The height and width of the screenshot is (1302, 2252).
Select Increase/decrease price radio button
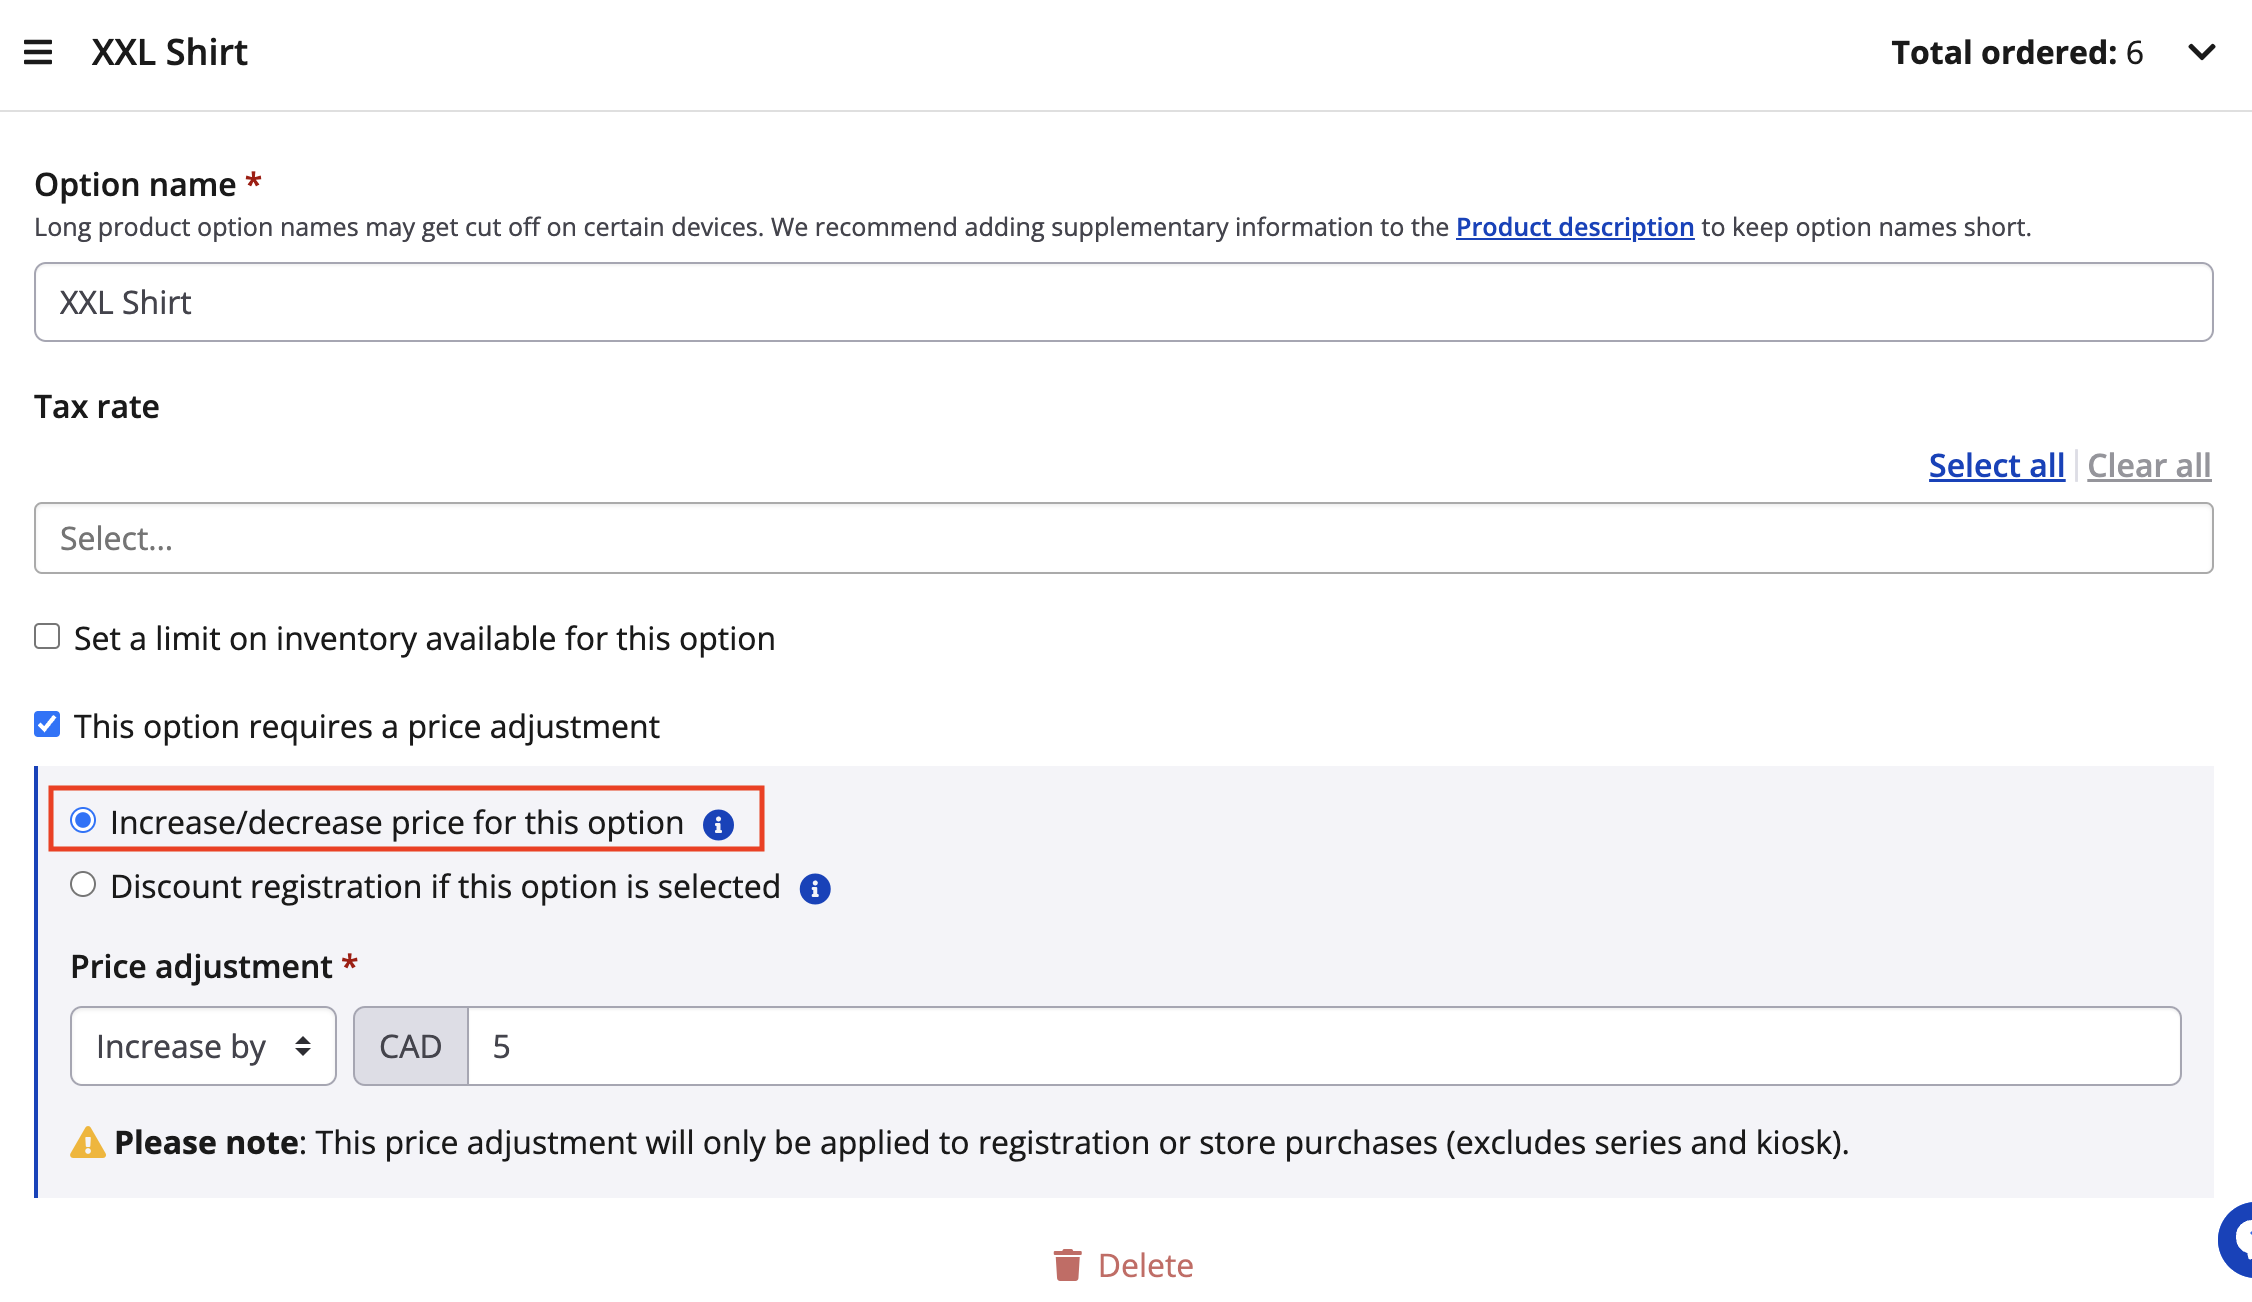(83, 821)
